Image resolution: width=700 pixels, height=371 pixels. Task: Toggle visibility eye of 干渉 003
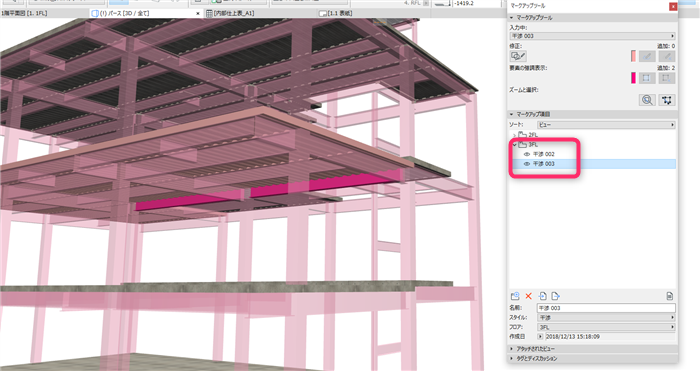(x=527, y=164)
